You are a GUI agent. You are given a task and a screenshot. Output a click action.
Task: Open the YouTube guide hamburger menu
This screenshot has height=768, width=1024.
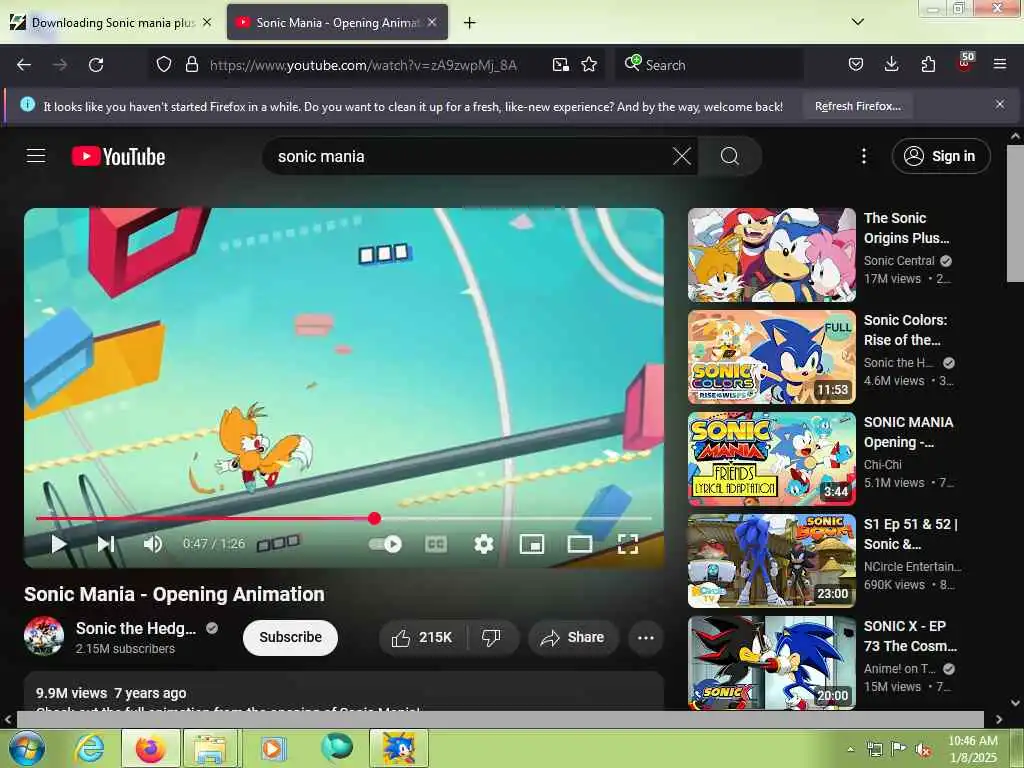click(36, 156)
